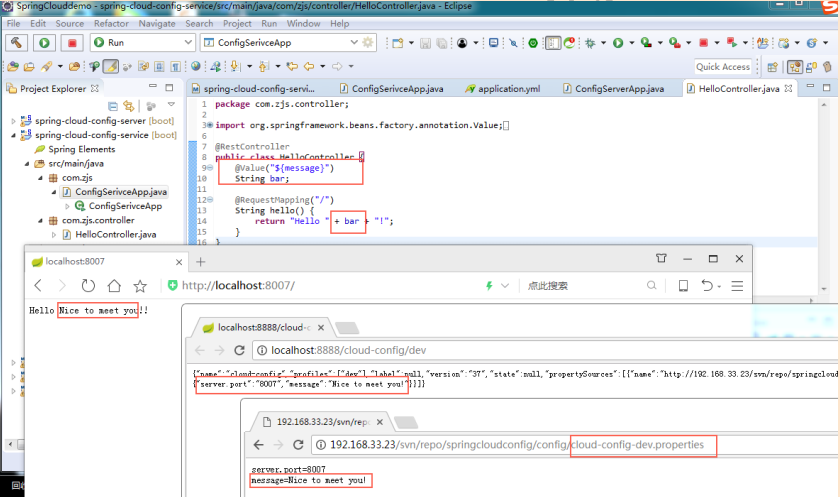Toggle Mark Occurrences highlighter icon
The image size is (840, 497).
pyautogui.click(x=110, y=66)
